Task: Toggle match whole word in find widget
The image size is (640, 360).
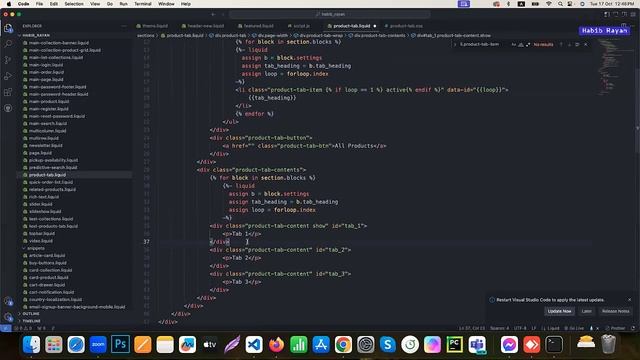Action: (x=521, y=44)
